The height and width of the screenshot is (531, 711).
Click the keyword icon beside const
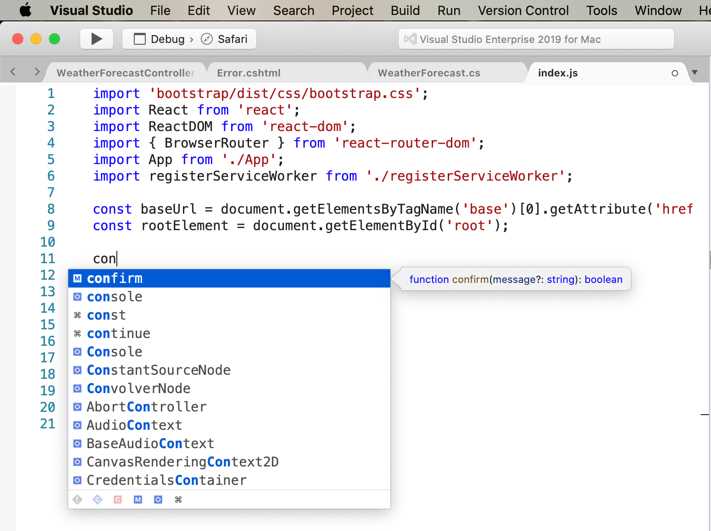(x=78, y=315)
